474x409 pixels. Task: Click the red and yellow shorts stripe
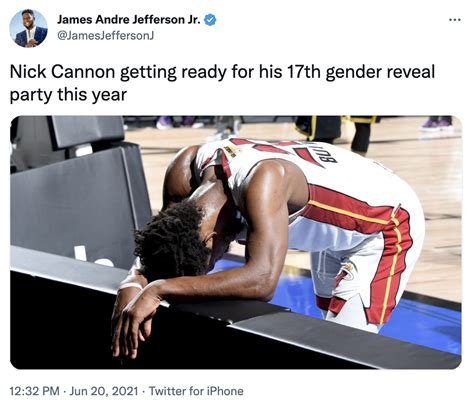point(392,263)
